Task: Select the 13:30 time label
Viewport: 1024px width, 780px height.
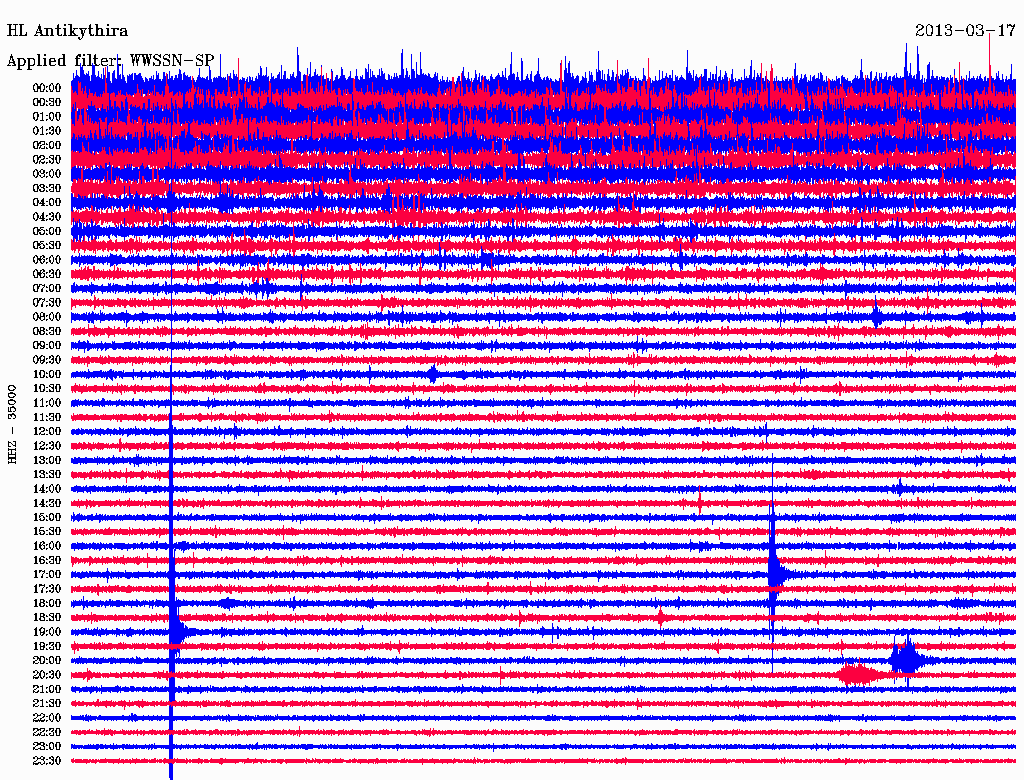Action: 47,474
